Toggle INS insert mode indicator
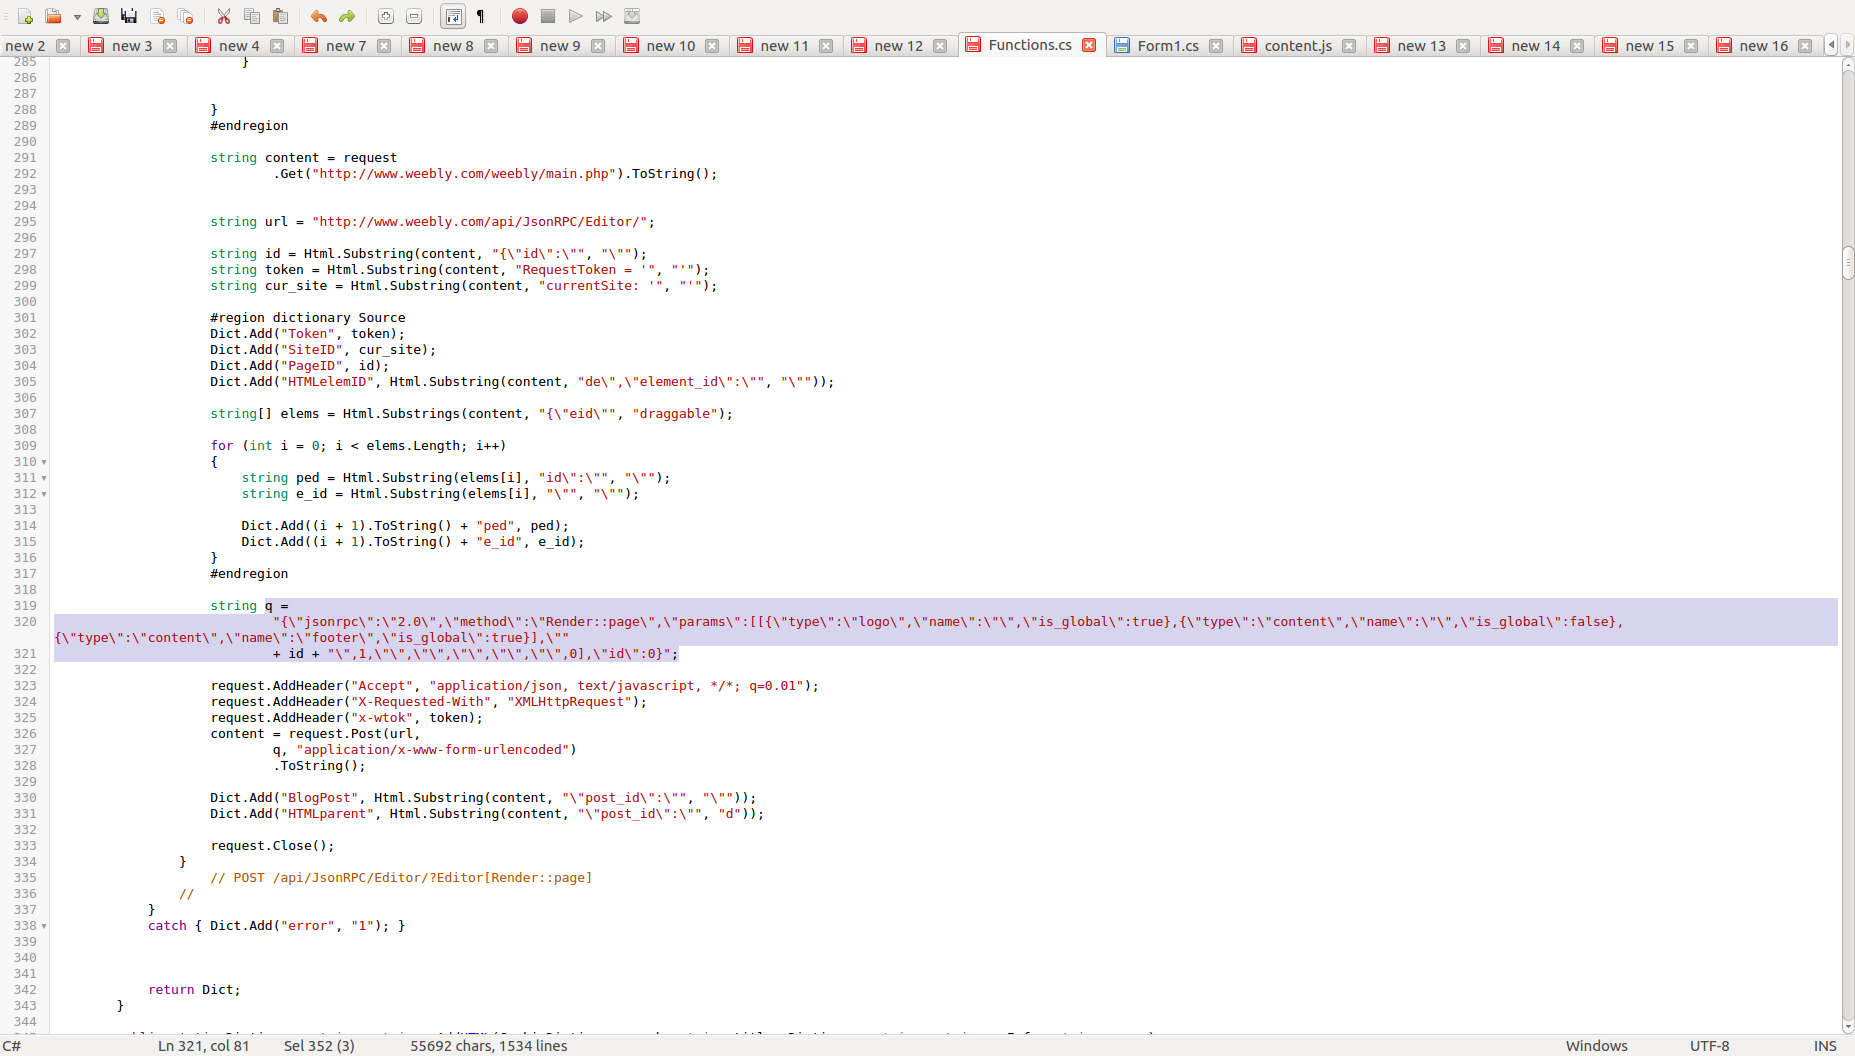The height and width of the screenshot is (1056, 1855). pos(1825,1046)
